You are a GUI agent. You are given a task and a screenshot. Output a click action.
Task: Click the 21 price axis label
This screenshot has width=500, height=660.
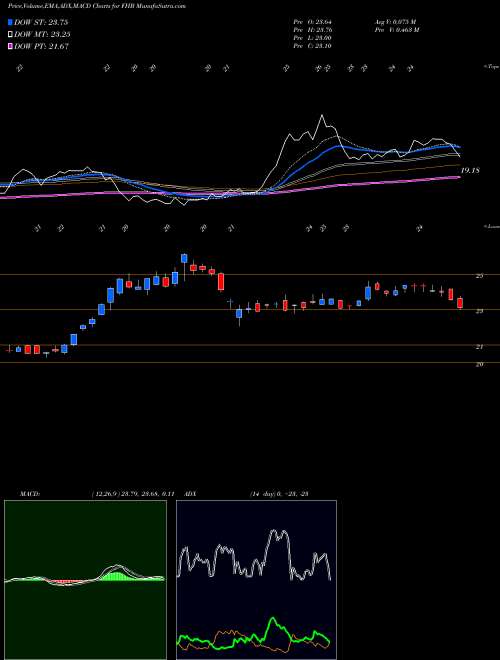pos(479,346)
